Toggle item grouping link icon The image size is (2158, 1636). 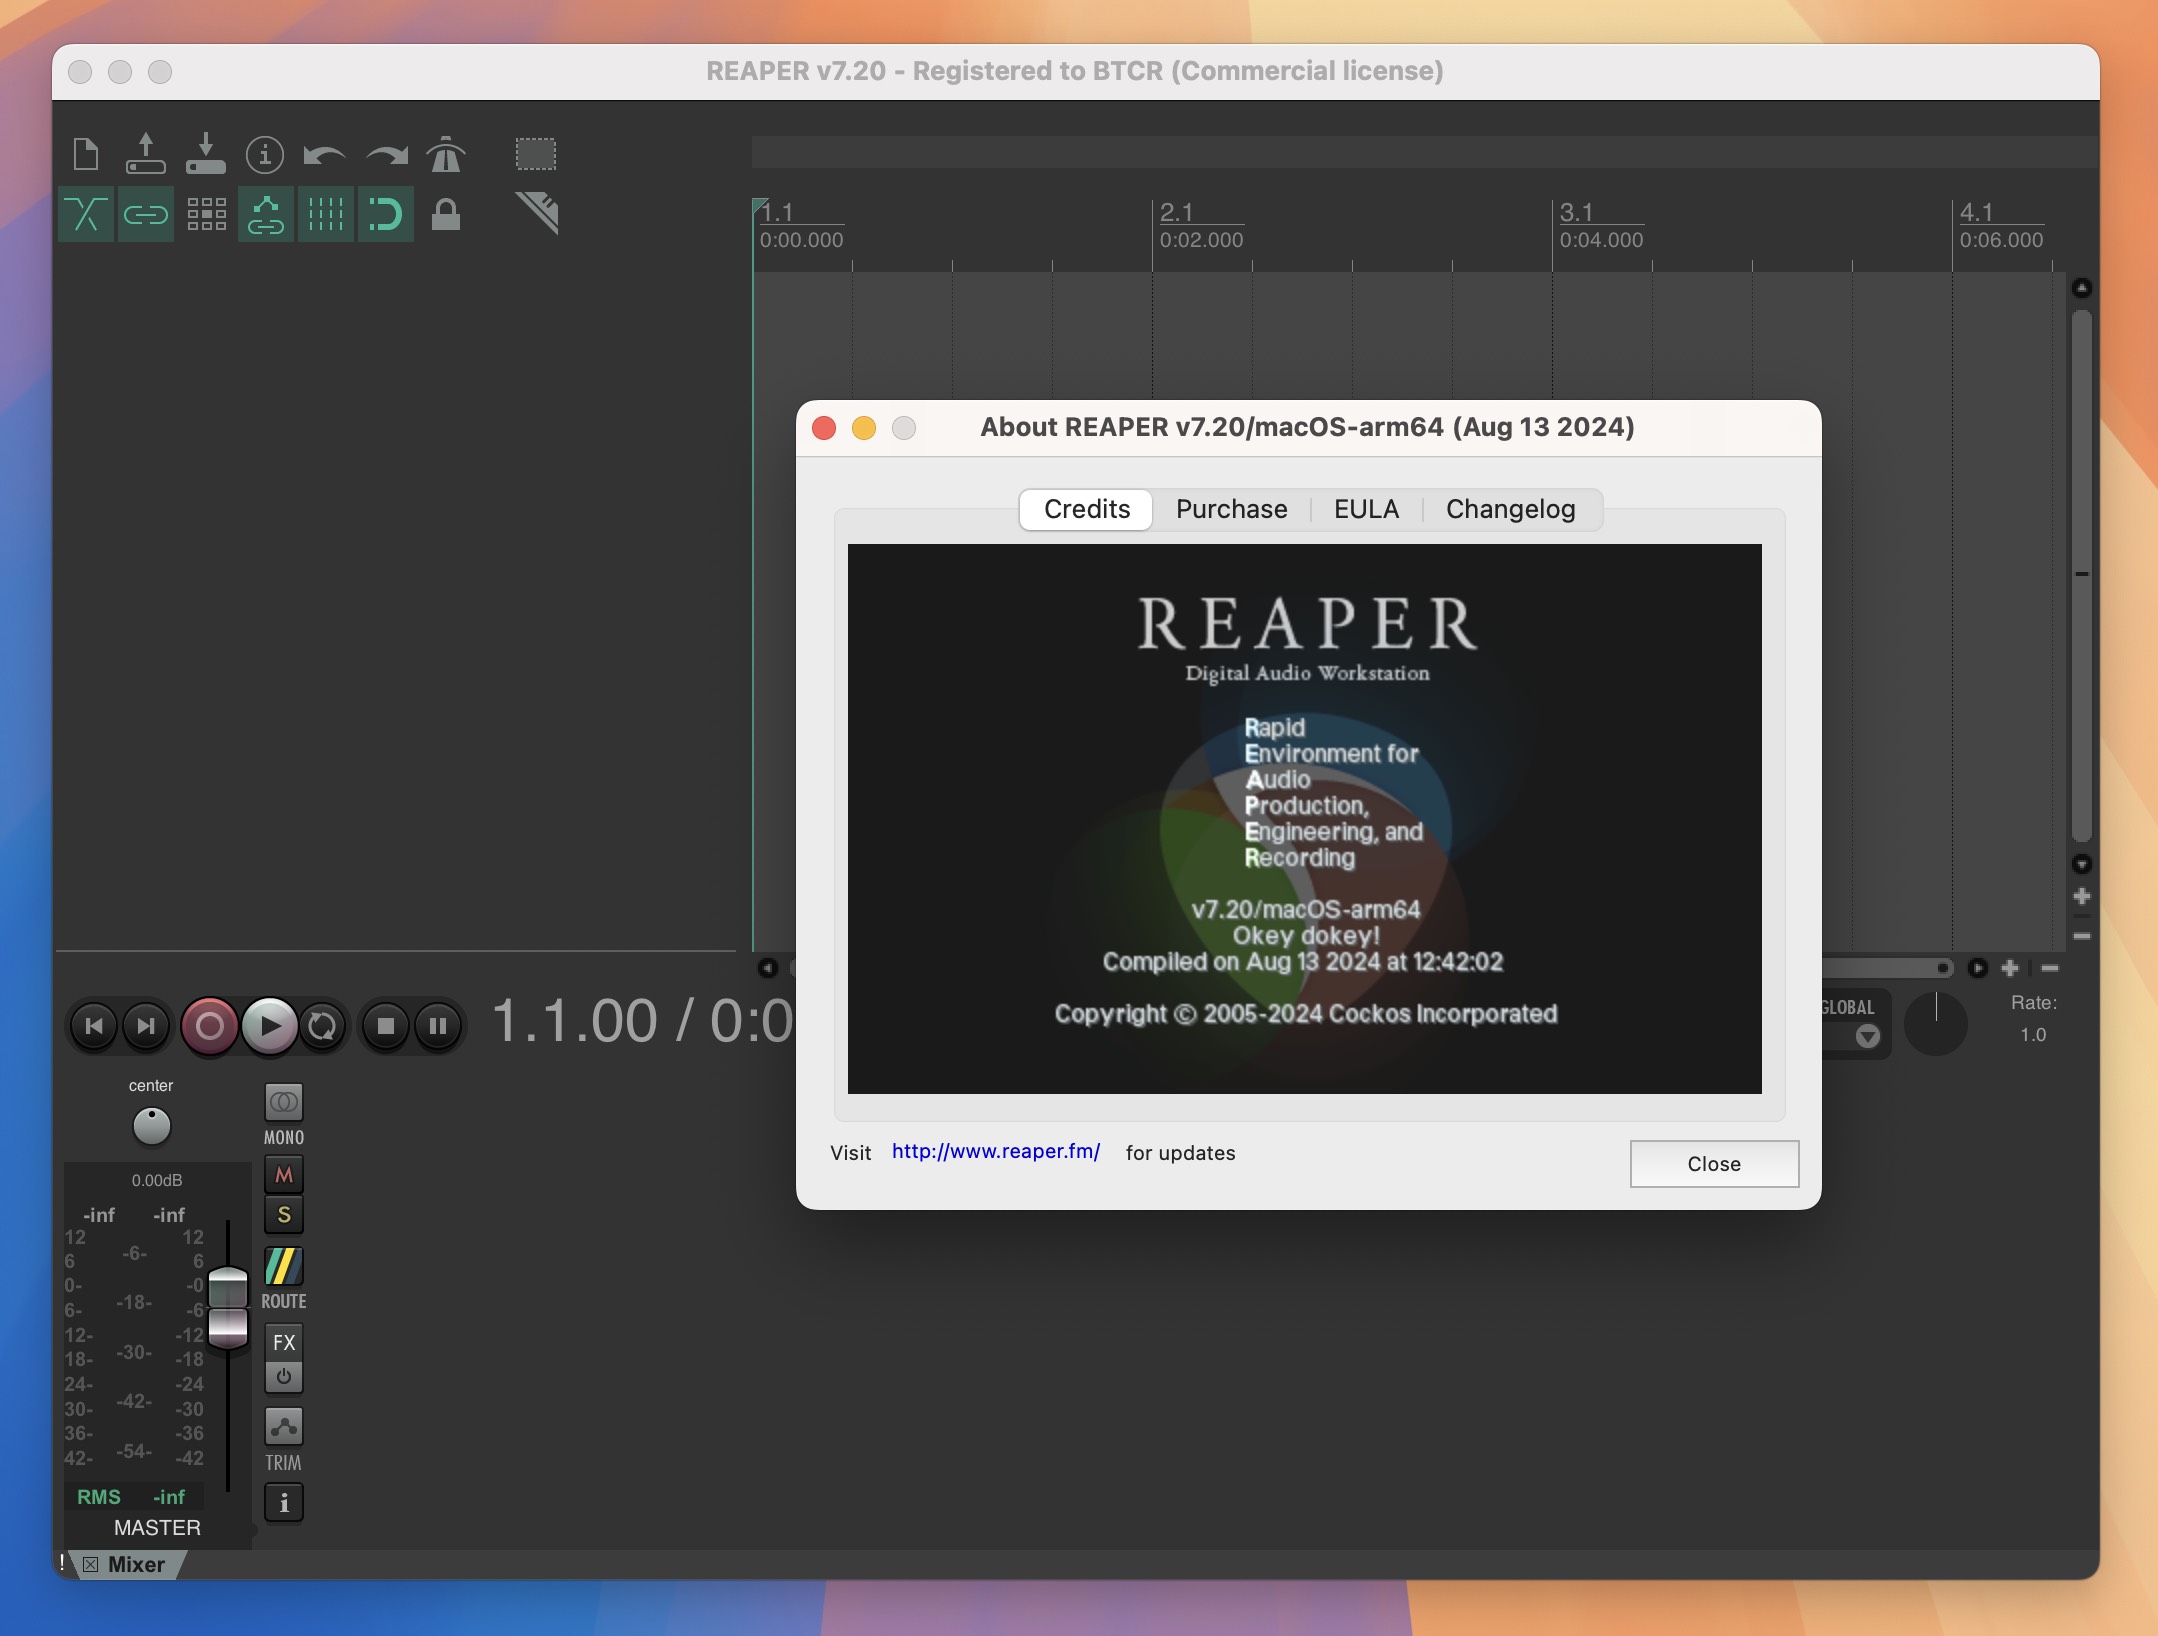click(x=146, y=214)
